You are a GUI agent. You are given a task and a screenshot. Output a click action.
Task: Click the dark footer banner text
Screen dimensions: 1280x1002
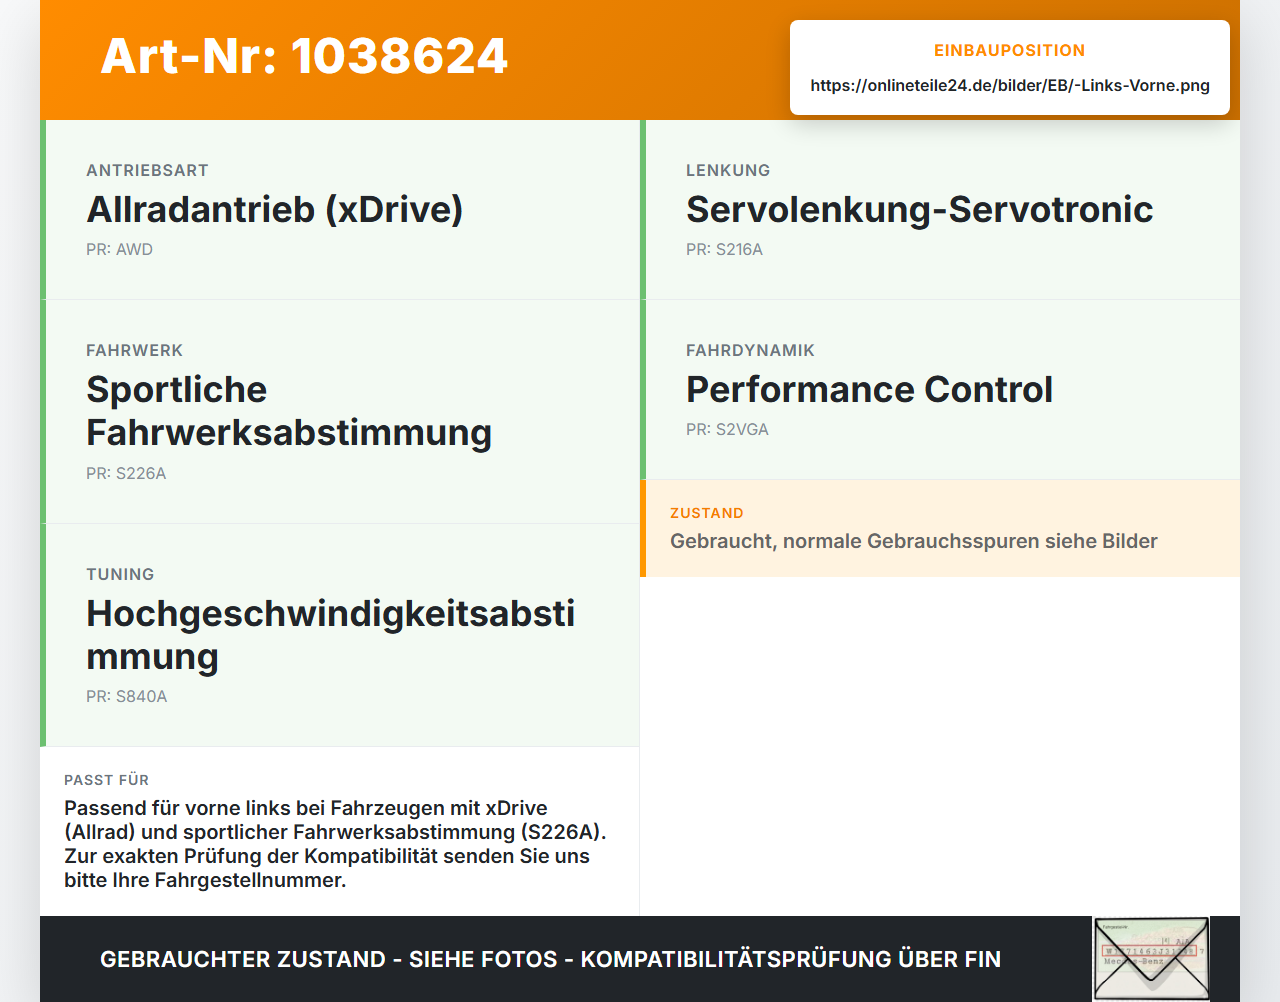coord(550,959)
